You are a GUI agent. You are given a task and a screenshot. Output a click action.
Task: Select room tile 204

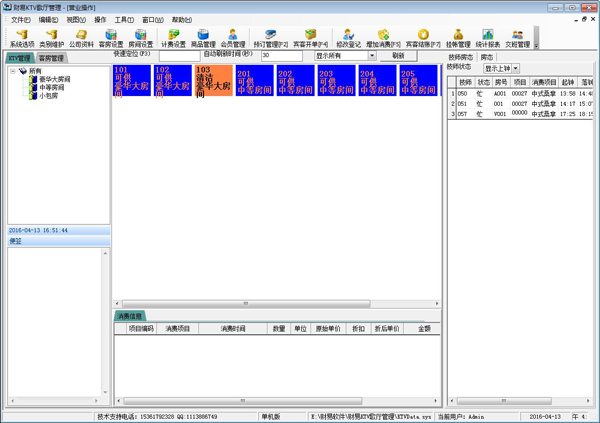coord(378,80)
